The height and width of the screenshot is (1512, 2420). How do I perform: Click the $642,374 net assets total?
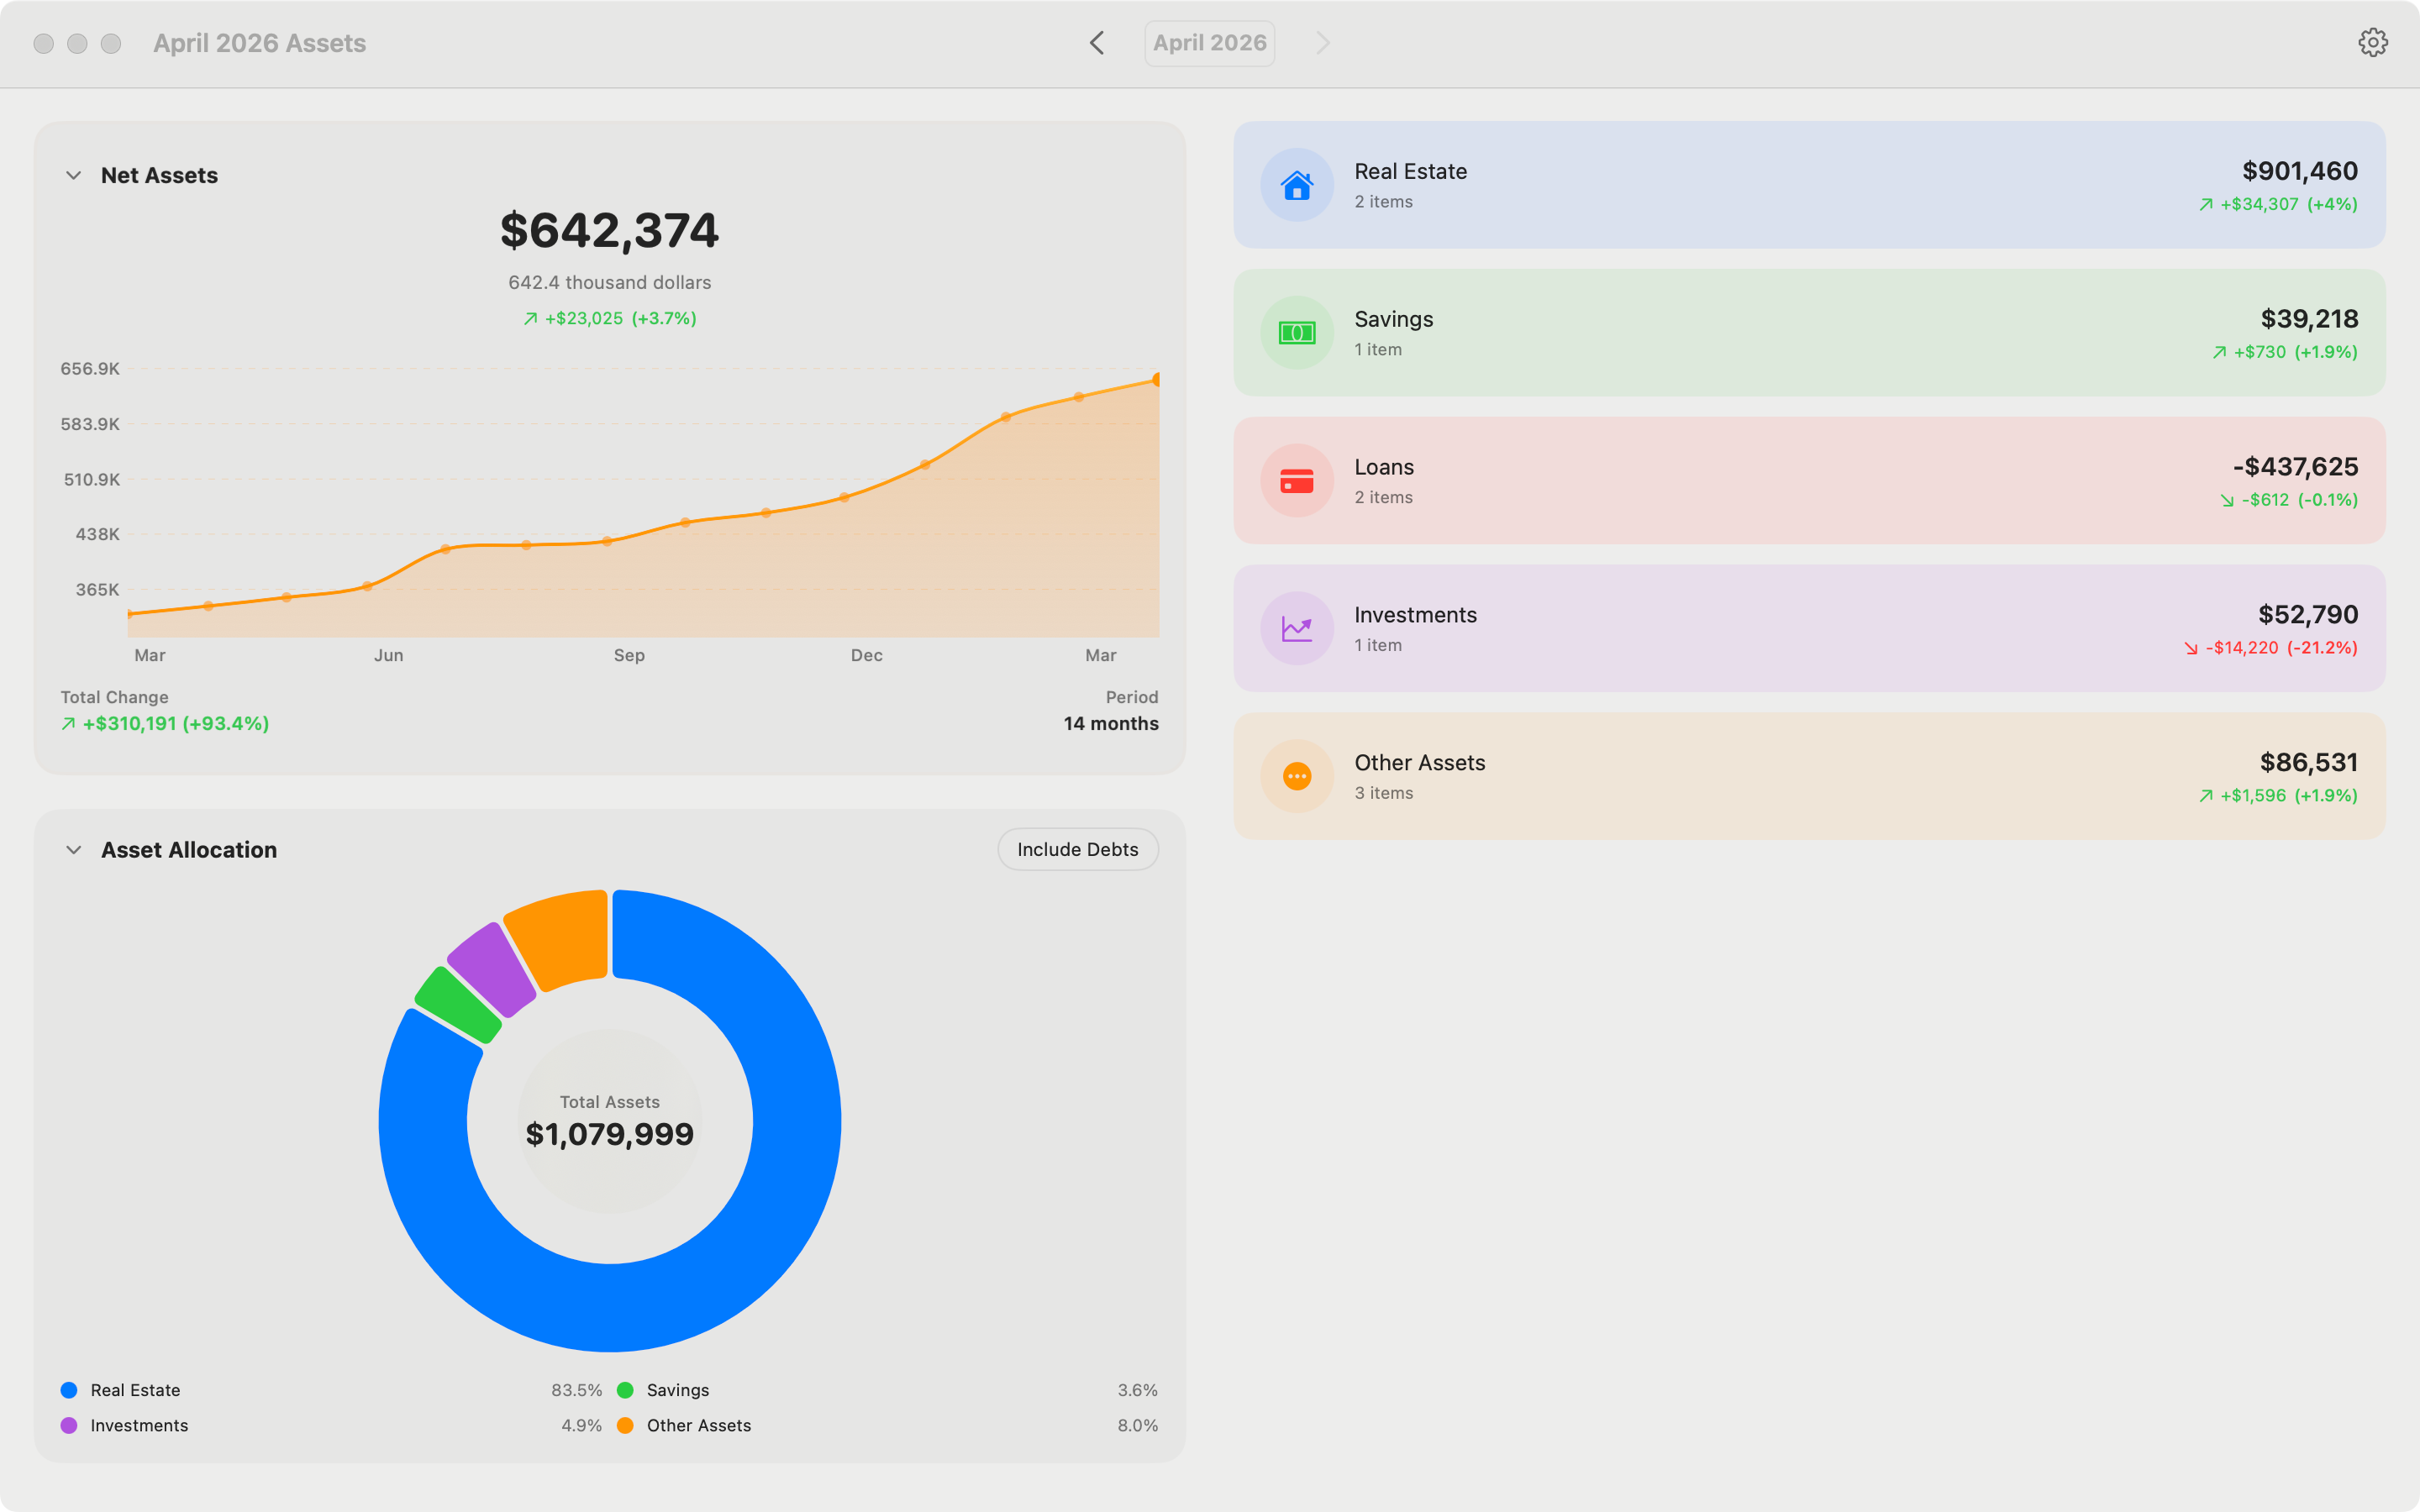point(609,230)
